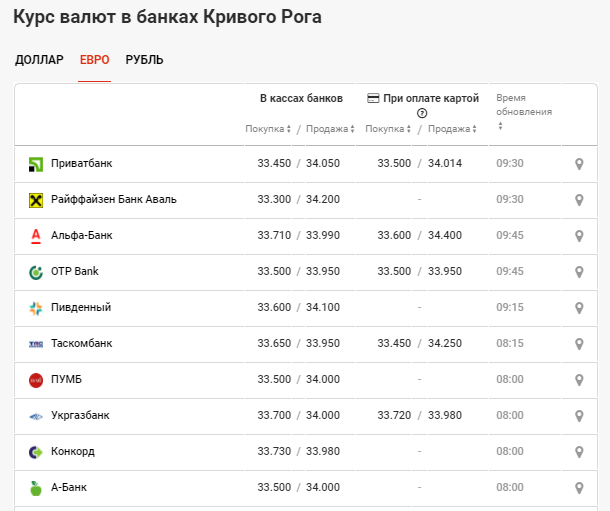Click the map pin icon for Приватбанк

579,164
